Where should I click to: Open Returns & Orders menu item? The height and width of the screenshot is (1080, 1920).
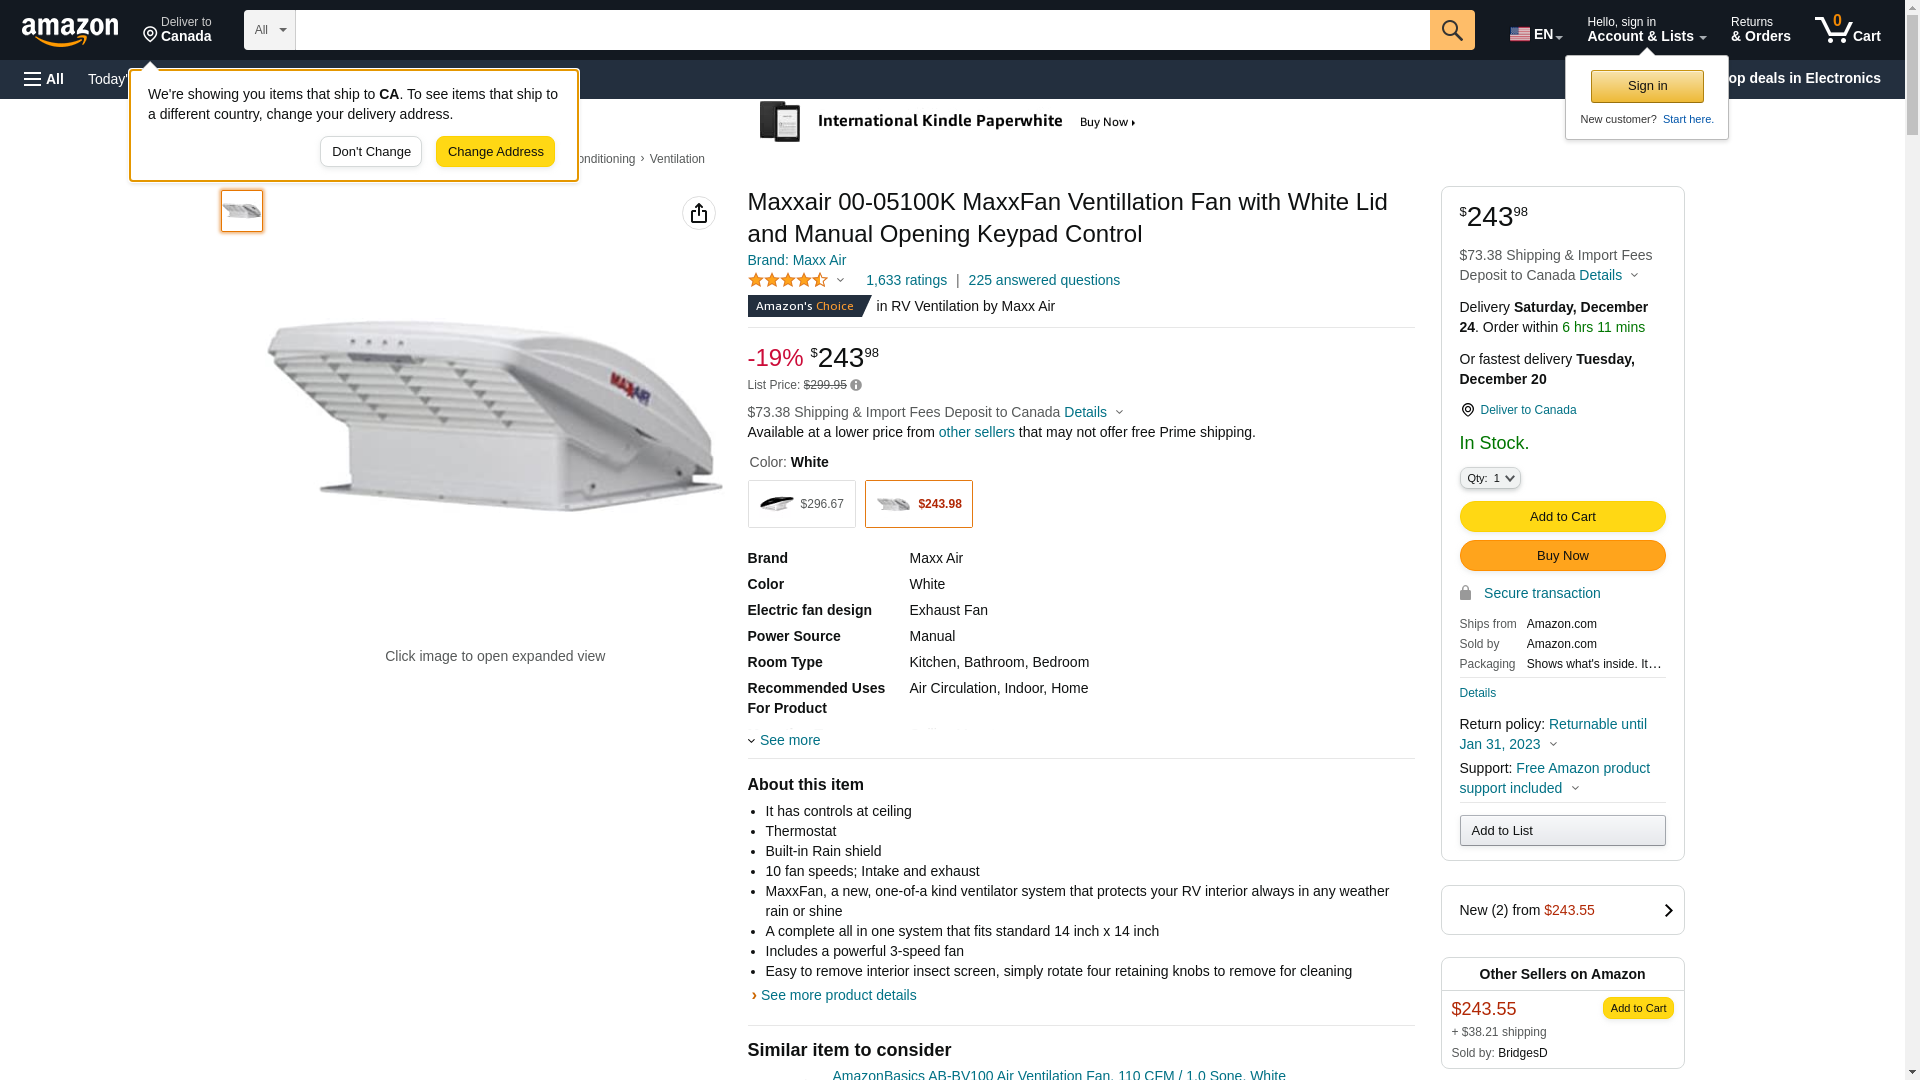pos(1760,30)
